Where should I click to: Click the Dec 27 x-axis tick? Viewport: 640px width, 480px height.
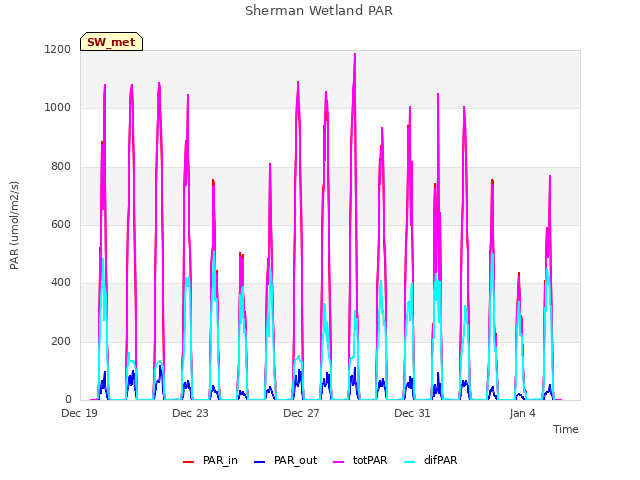point(301,413)
